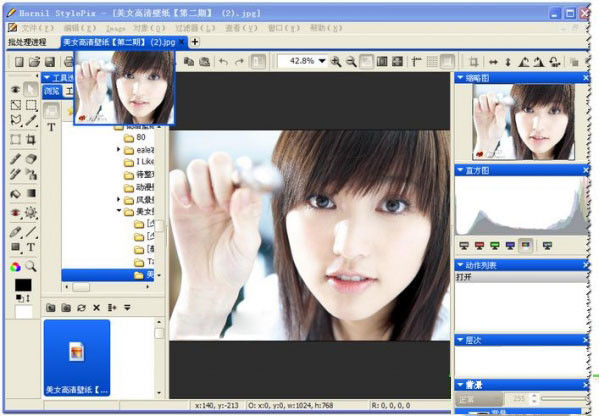Open the 过滤器 Filter menu

click(195, 28)
